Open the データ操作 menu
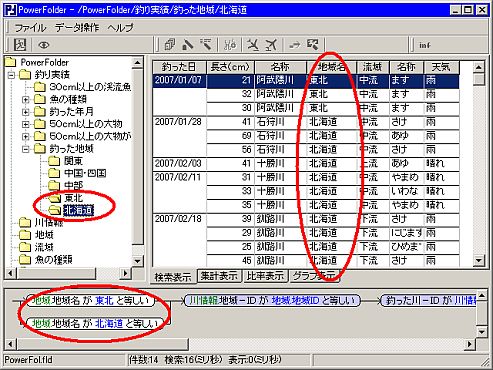Viewport: 493px width, 370px height. (77, 27)
